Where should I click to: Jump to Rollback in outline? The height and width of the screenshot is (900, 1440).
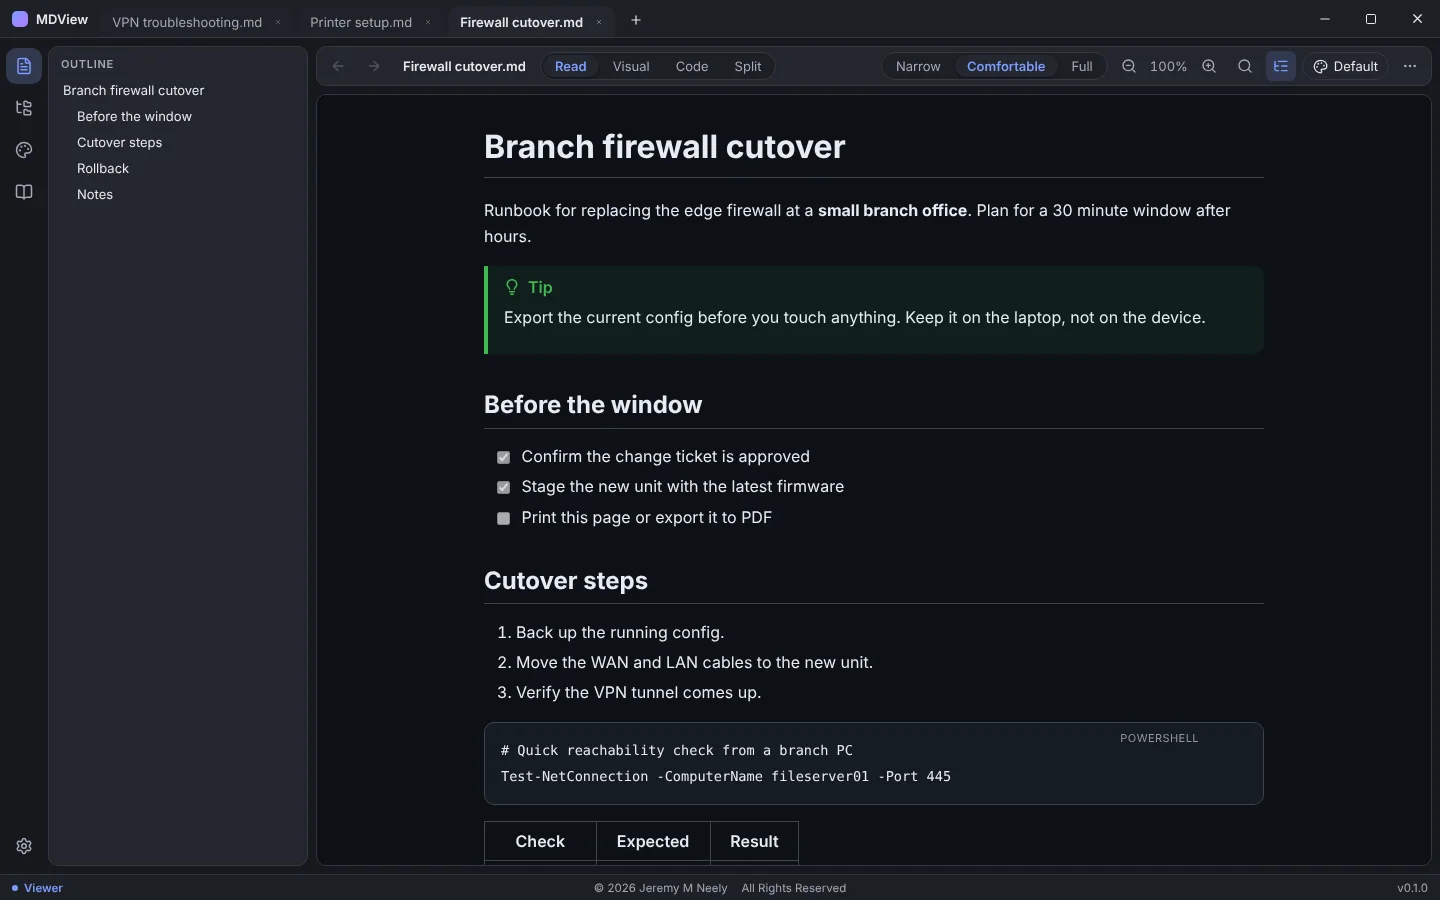point(103,168)
